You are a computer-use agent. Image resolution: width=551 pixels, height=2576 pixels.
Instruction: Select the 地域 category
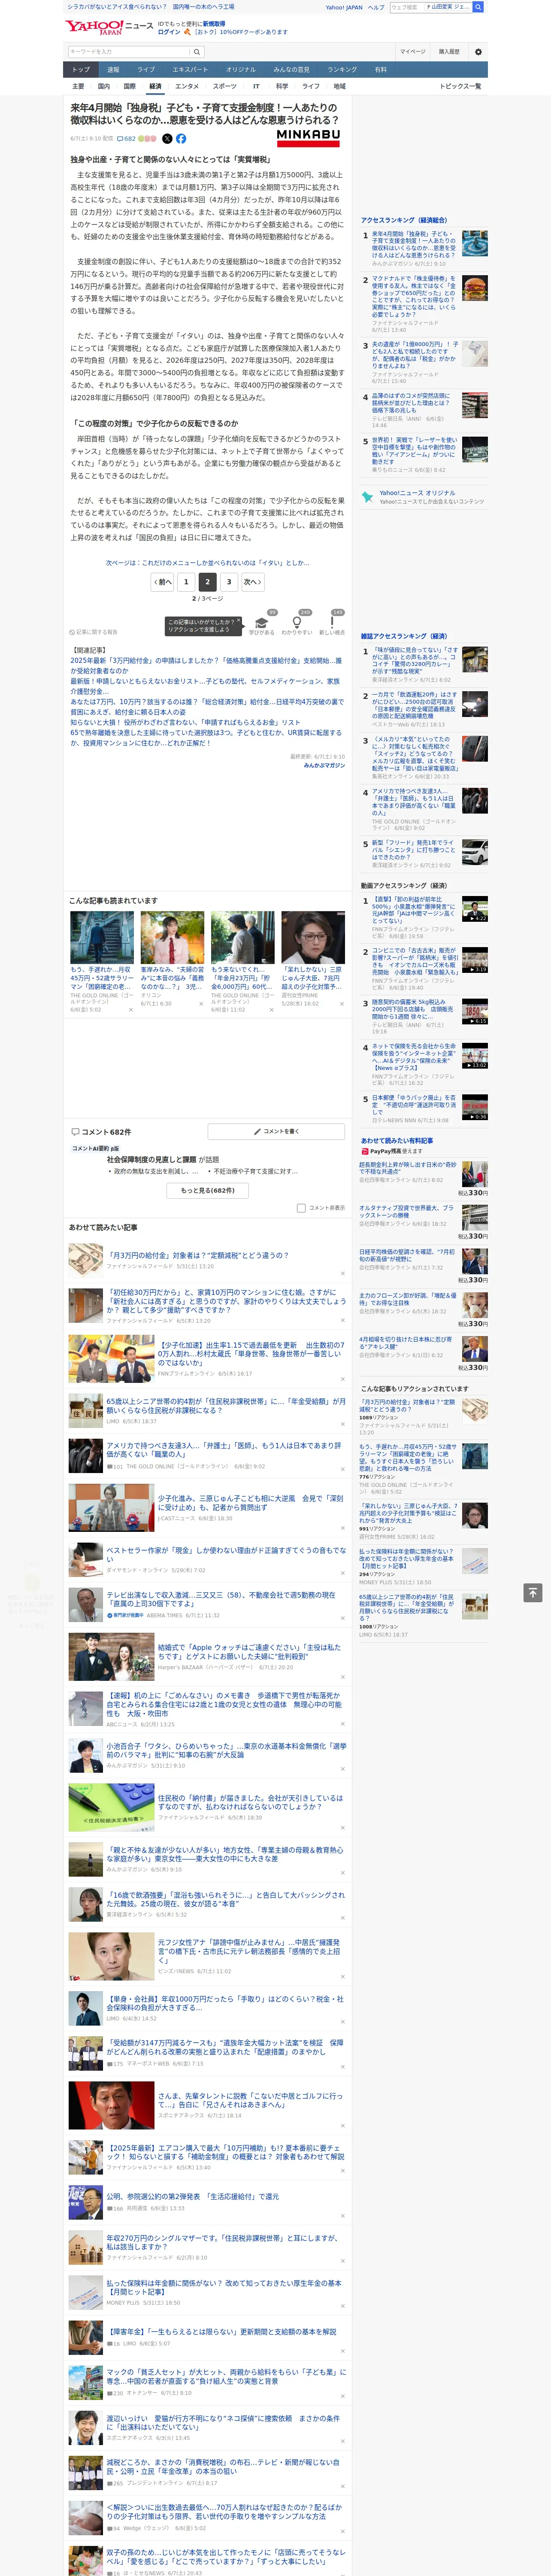(340, 86)
